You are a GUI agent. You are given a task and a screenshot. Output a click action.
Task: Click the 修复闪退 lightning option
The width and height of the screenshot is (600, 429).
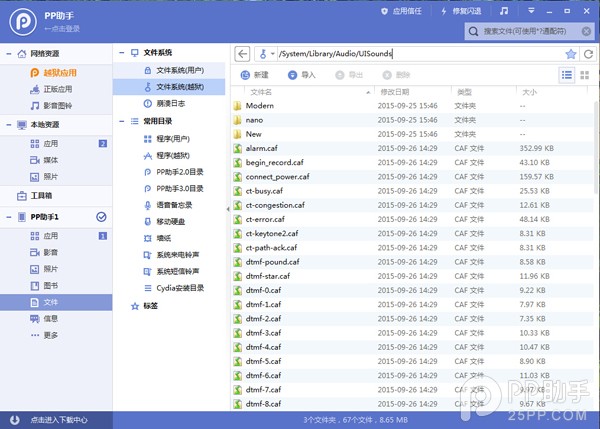tap(461, 11)
